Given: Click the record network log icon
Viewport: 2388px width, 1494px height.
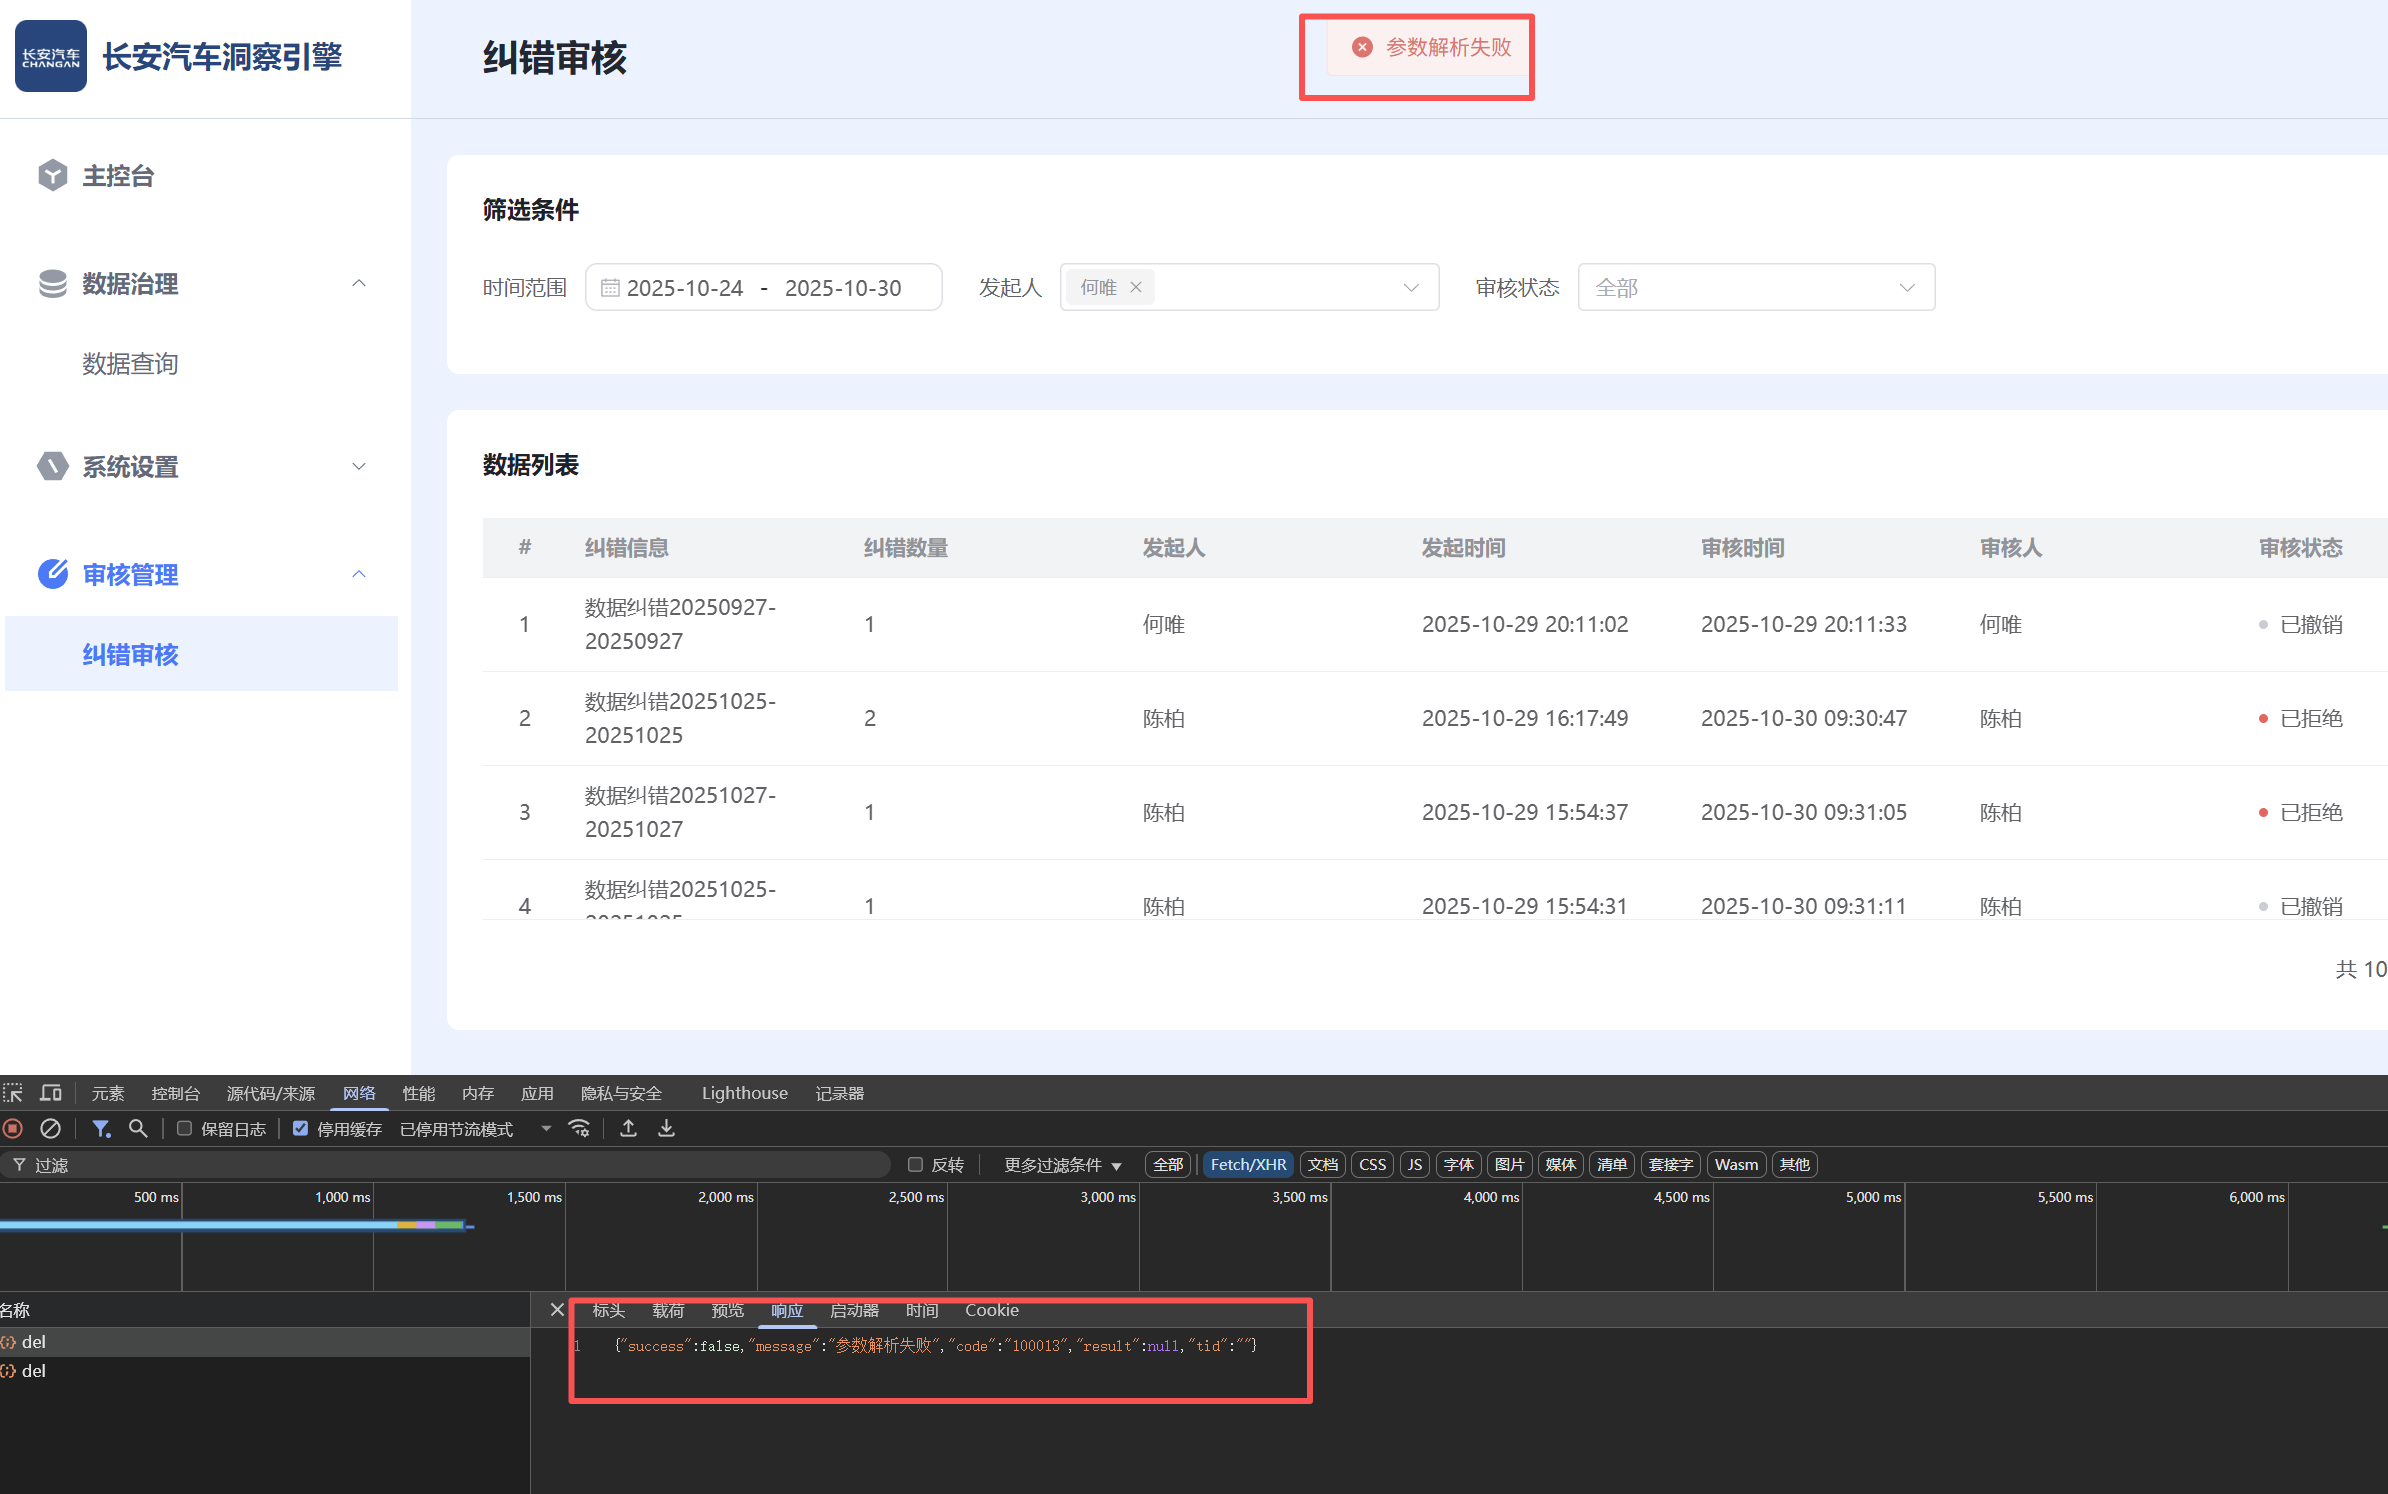Looking at the screenshot, I should tap(13, 1128).
